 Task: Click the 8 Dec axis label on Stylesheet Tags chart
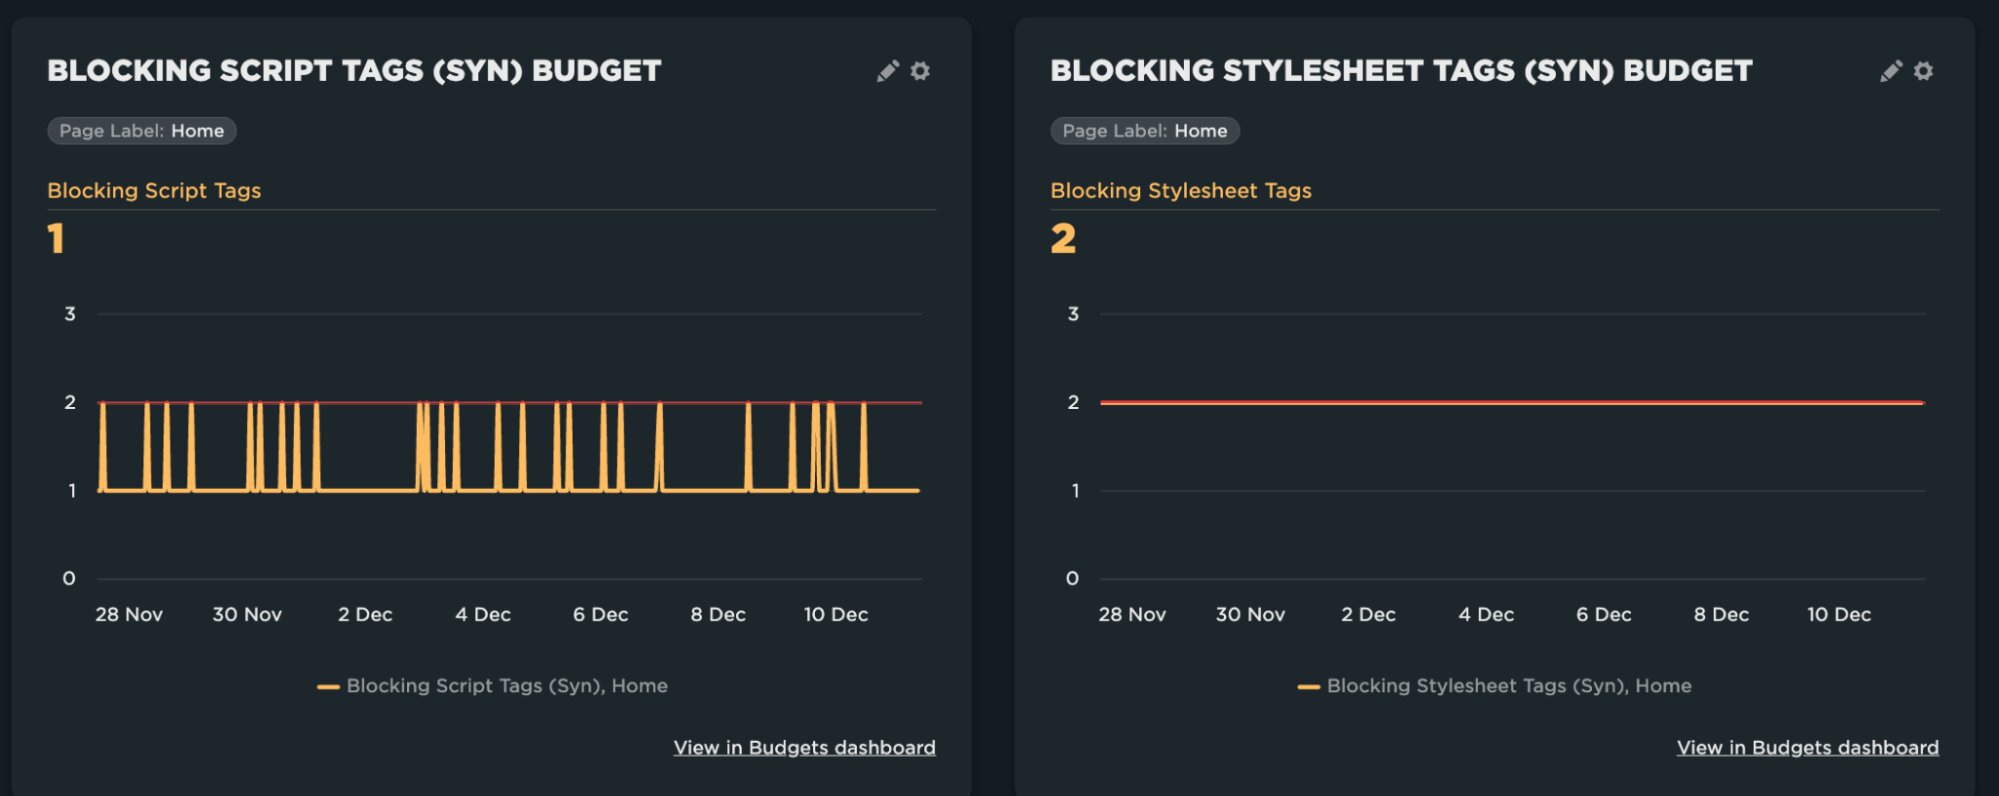click(1721, 615)
